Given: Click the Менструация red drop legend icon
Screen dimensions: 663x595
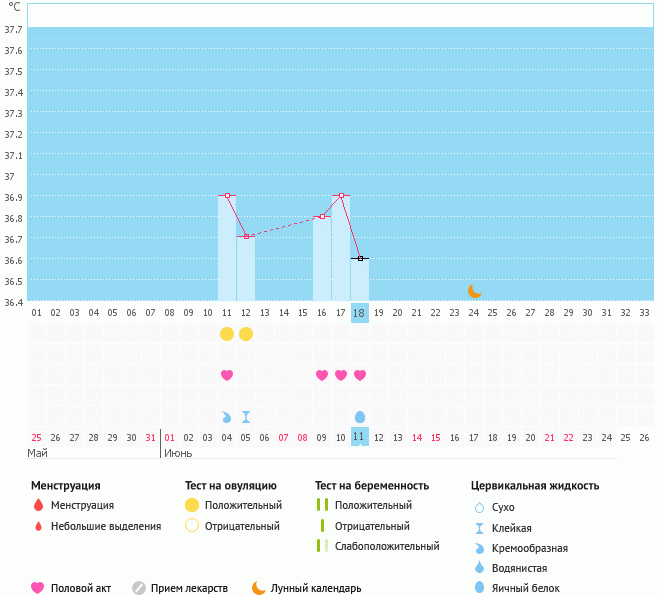Looking at the screenshot, I should [38, 505].
